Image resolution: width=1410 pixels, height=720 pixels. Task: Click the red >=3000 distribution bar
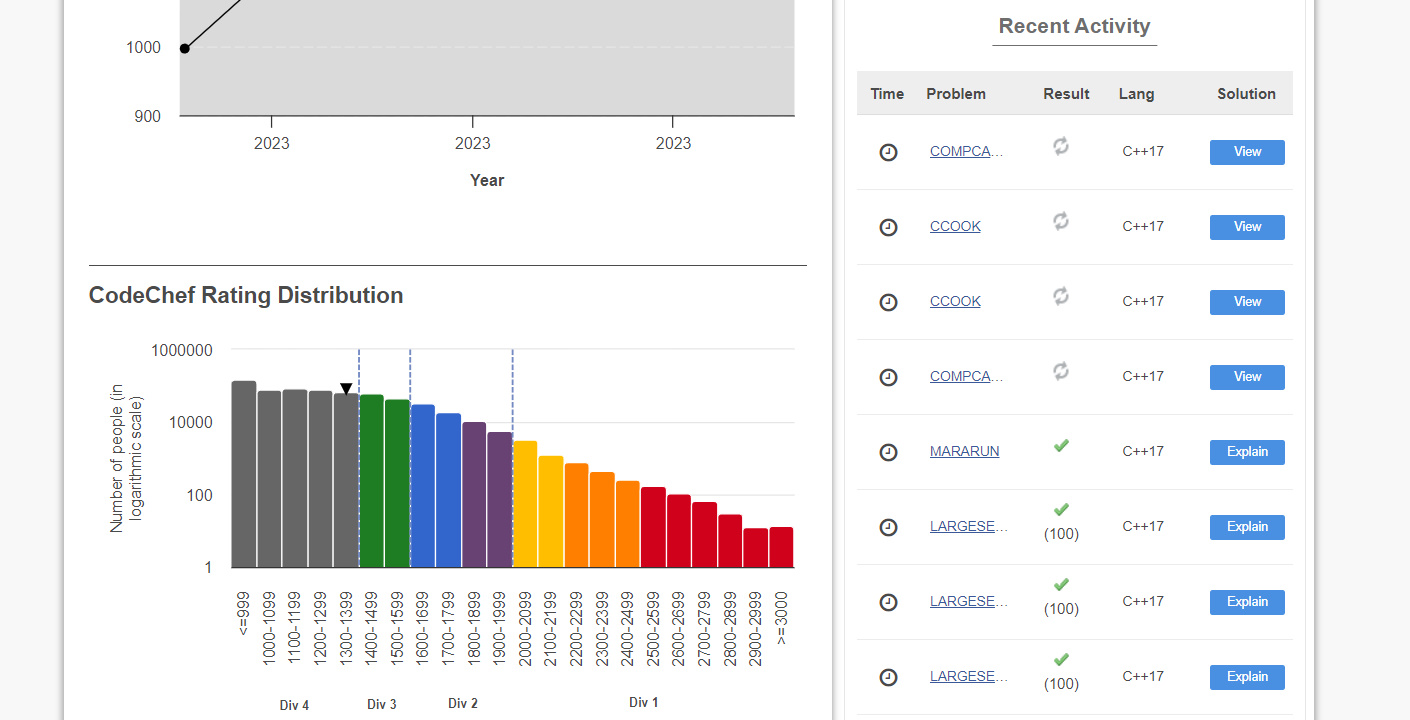pyautogui.click(x=781, y=547)
